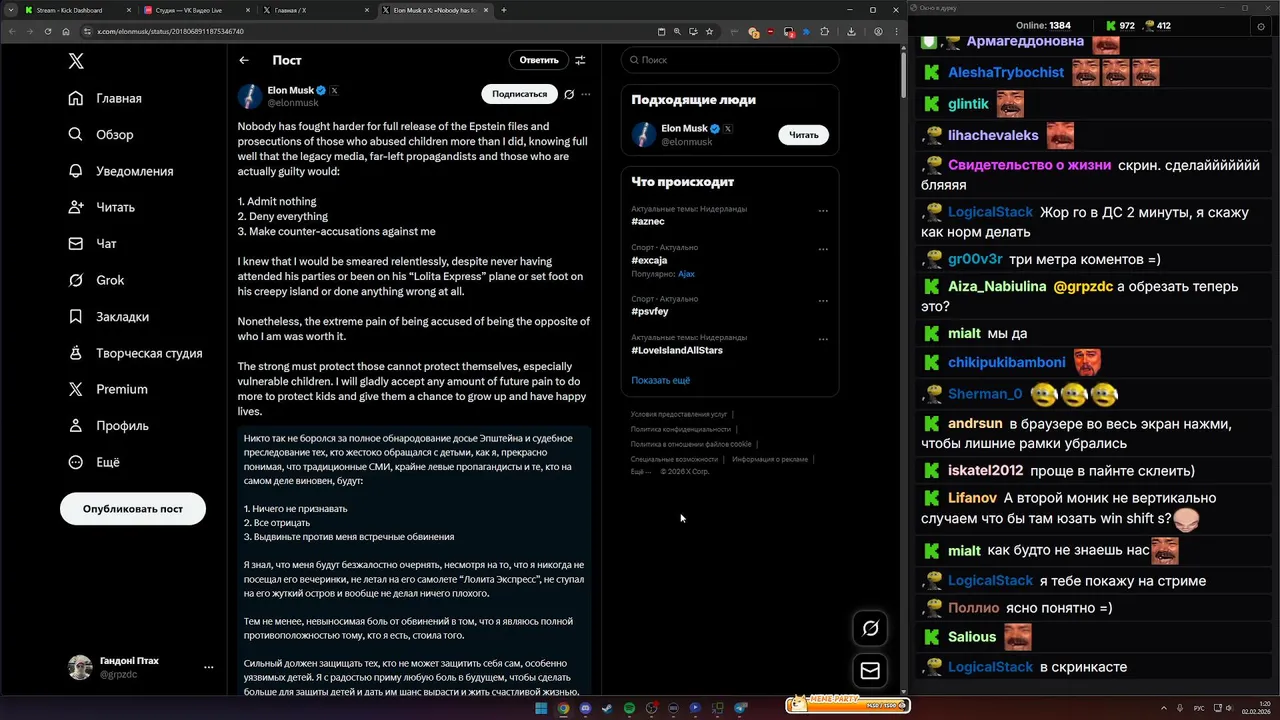Viewport: 1280px width, 720px height.
Task: Open Условия предоставления услуг link
Action: 679,414
